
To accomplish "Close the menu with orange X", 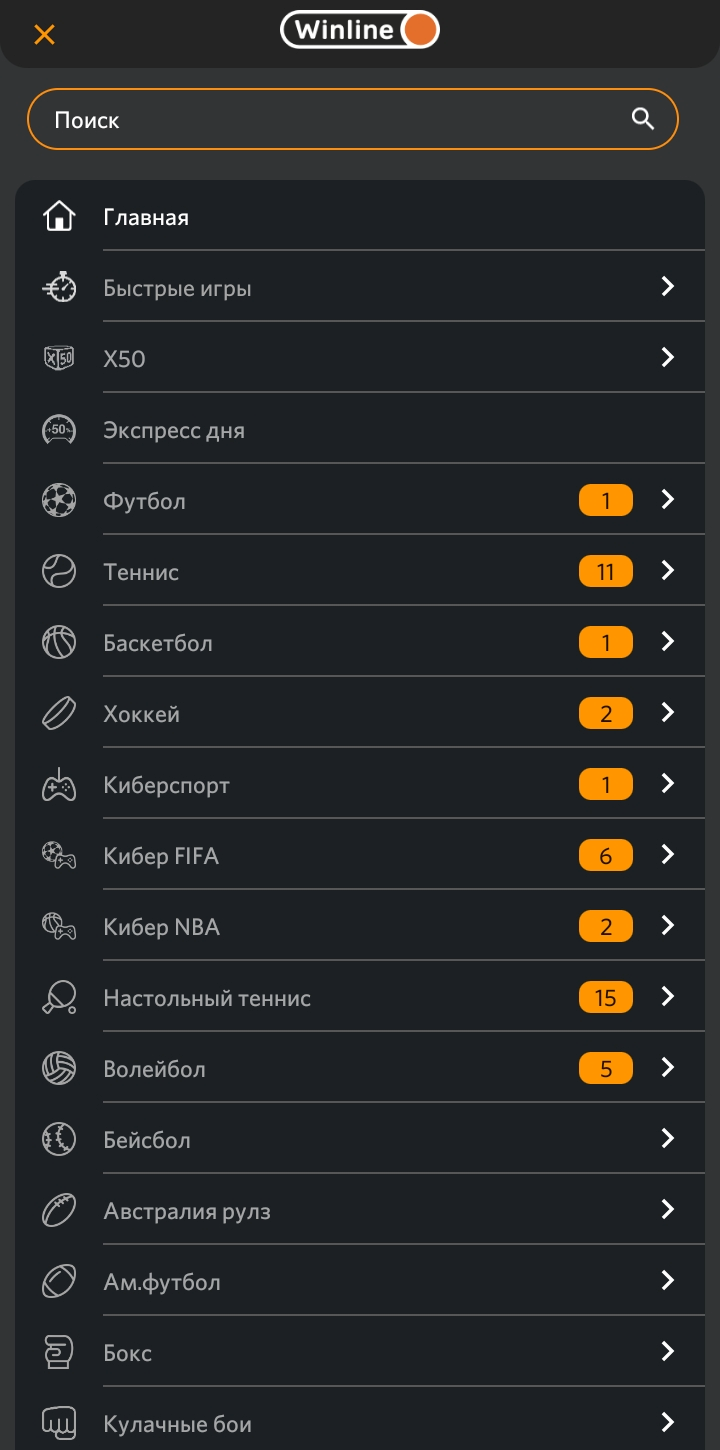I will [x=44, y=34].
